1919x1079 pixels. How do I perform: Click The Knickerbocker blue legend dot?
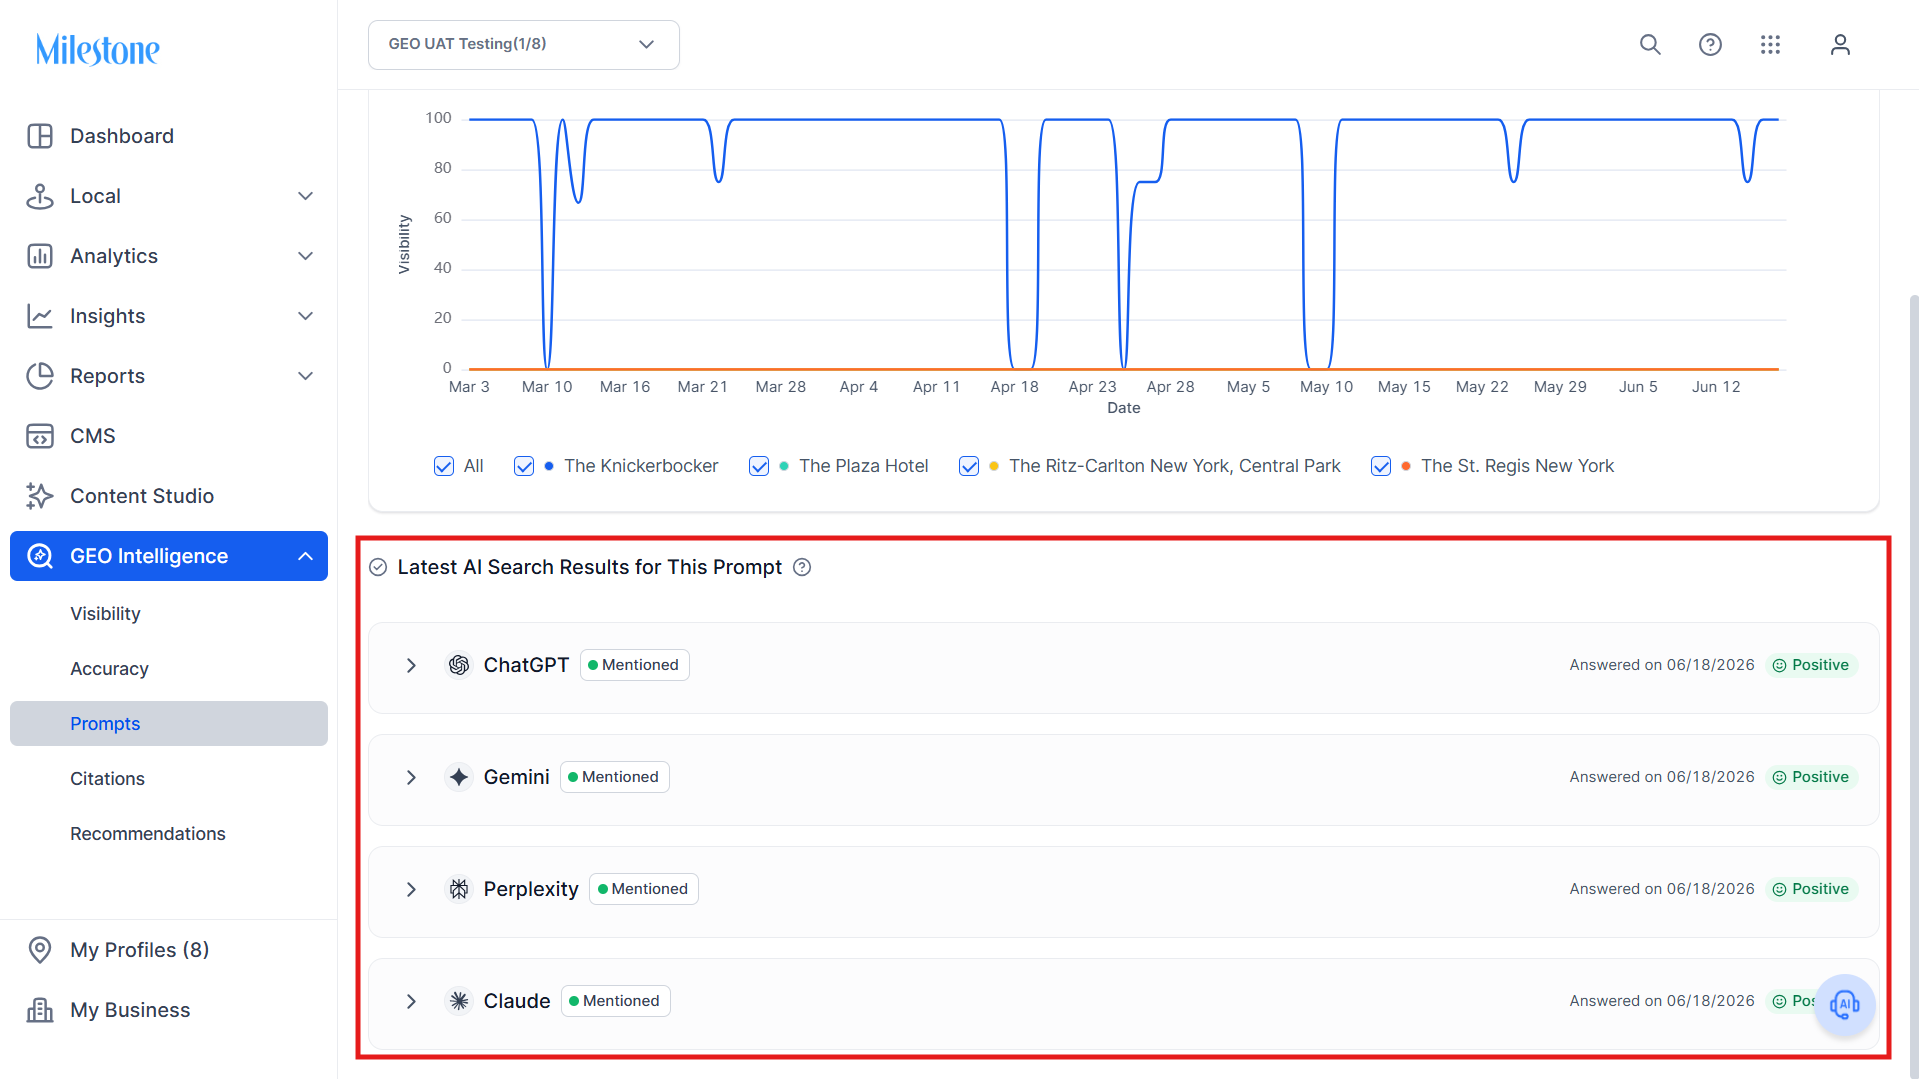[549, 466]
